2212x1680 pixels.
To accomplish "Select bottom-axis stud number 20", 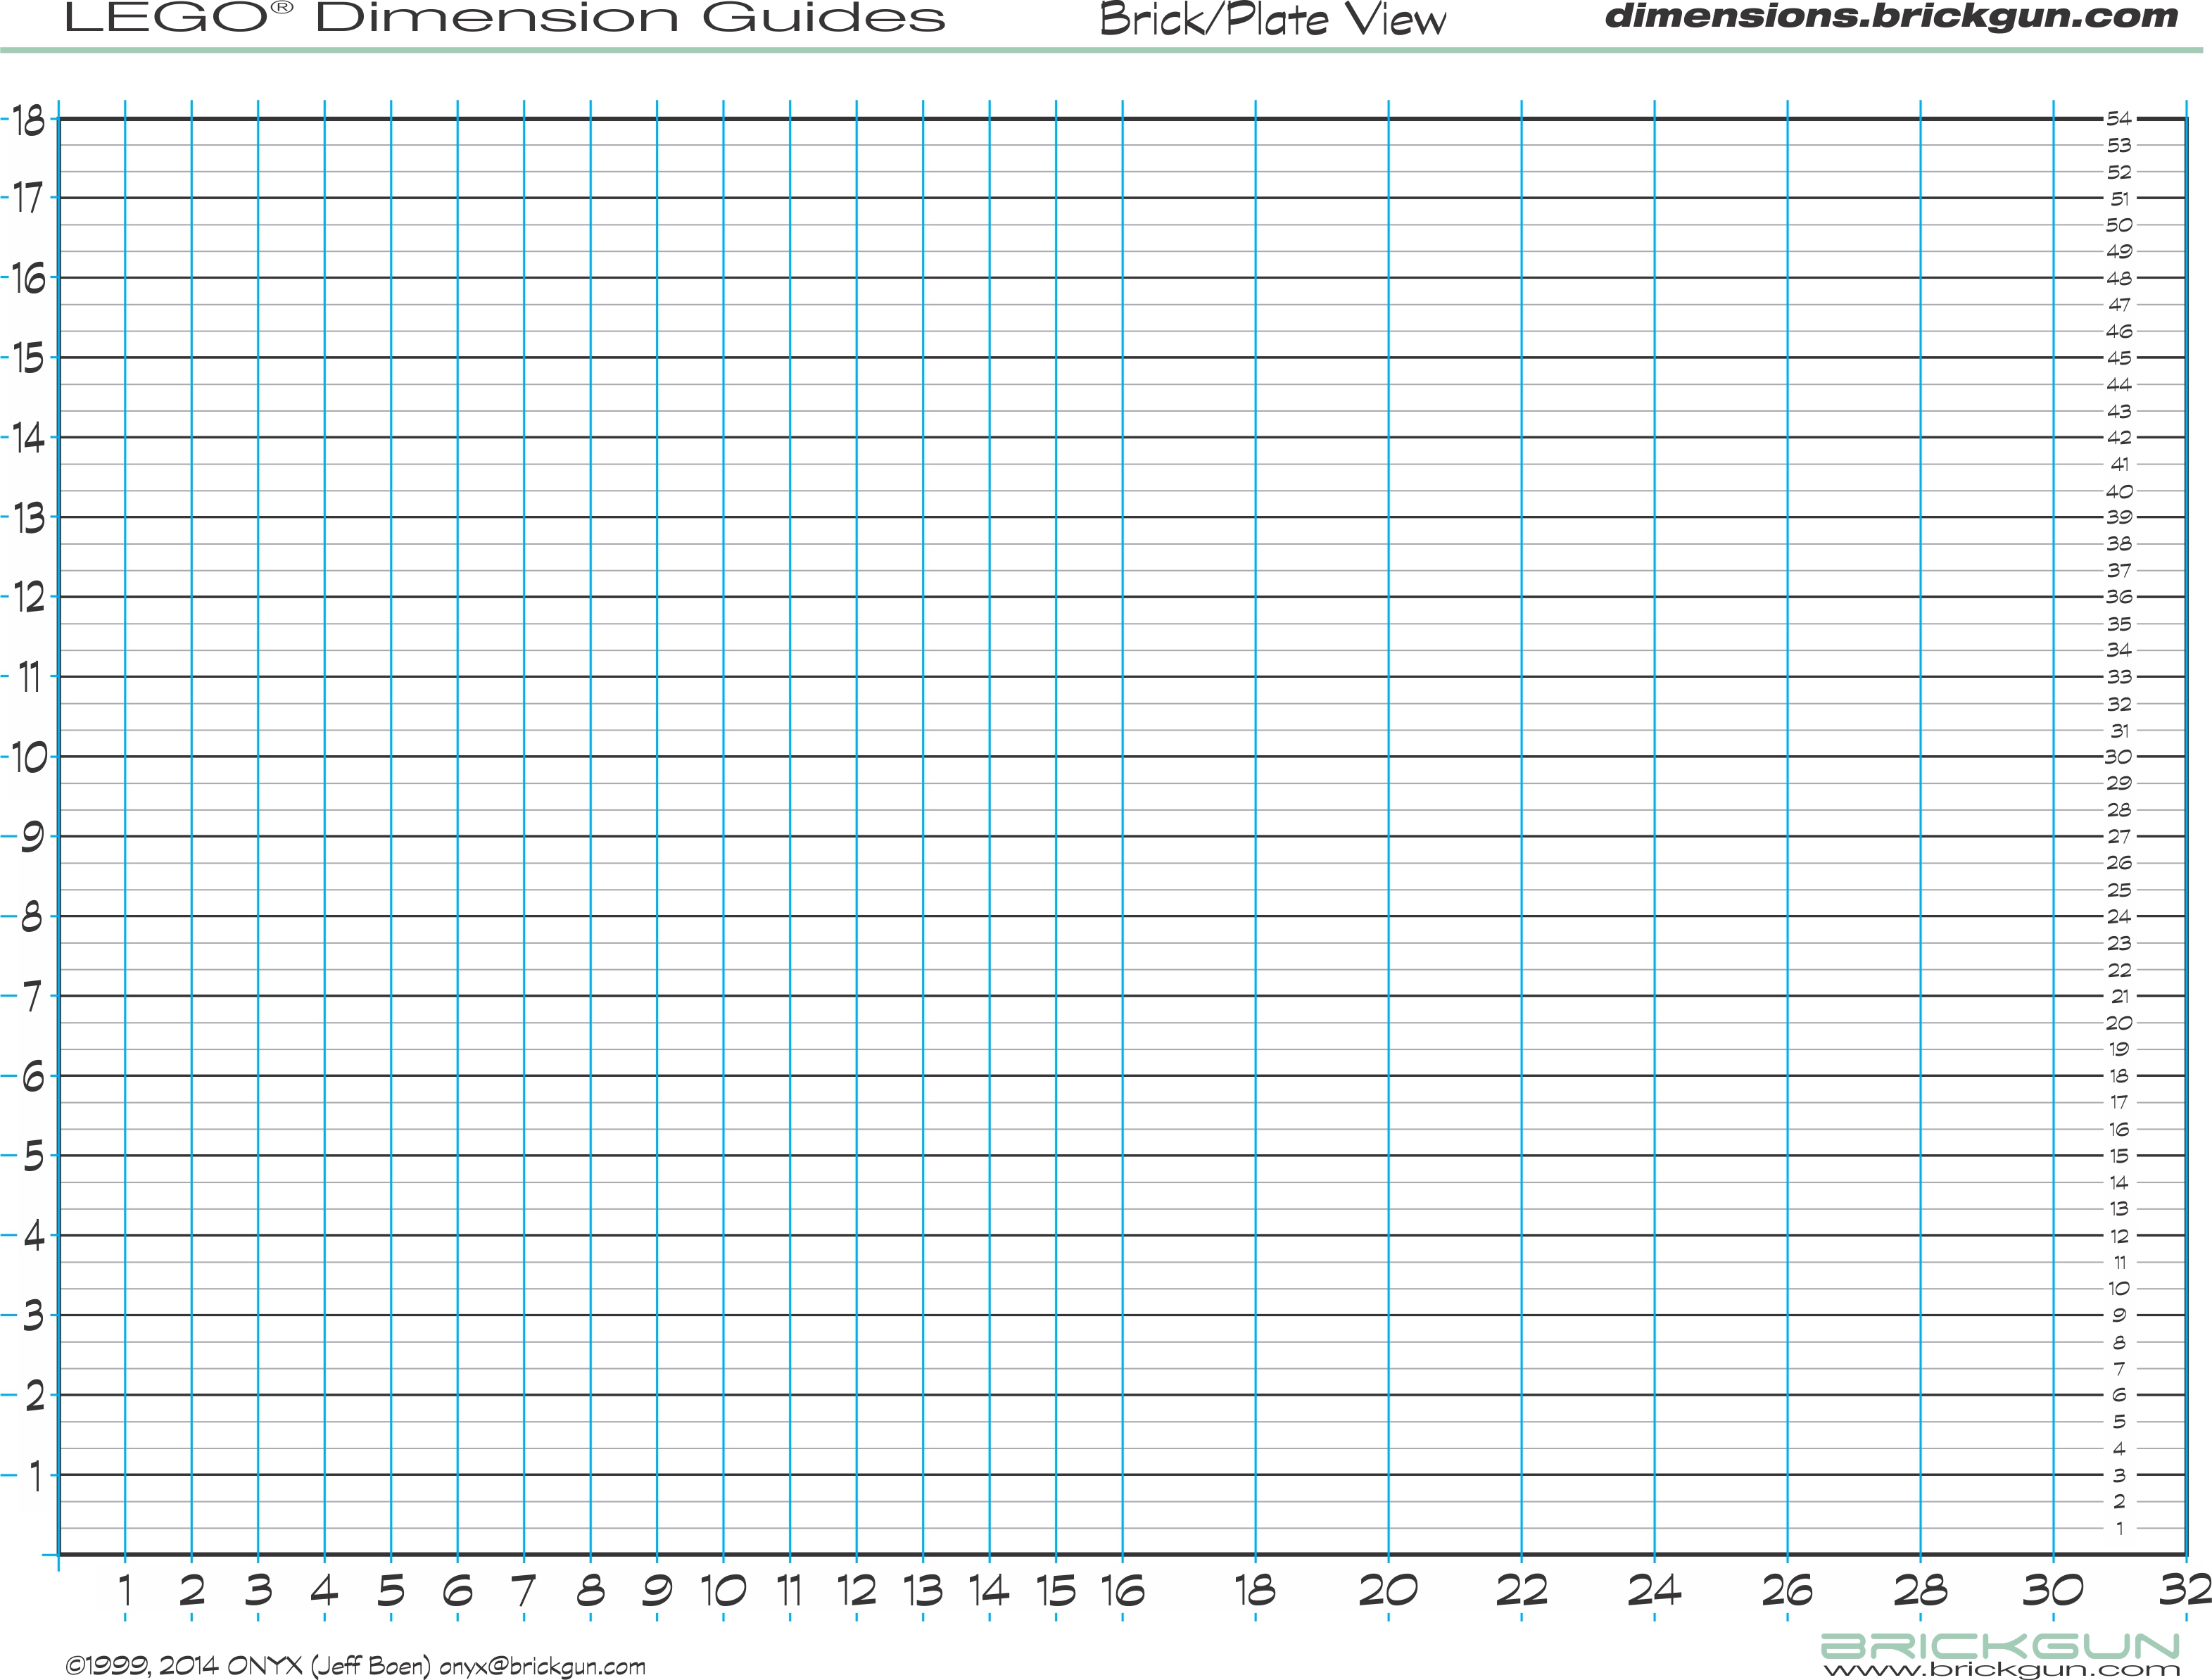I will point(1388,1590).
